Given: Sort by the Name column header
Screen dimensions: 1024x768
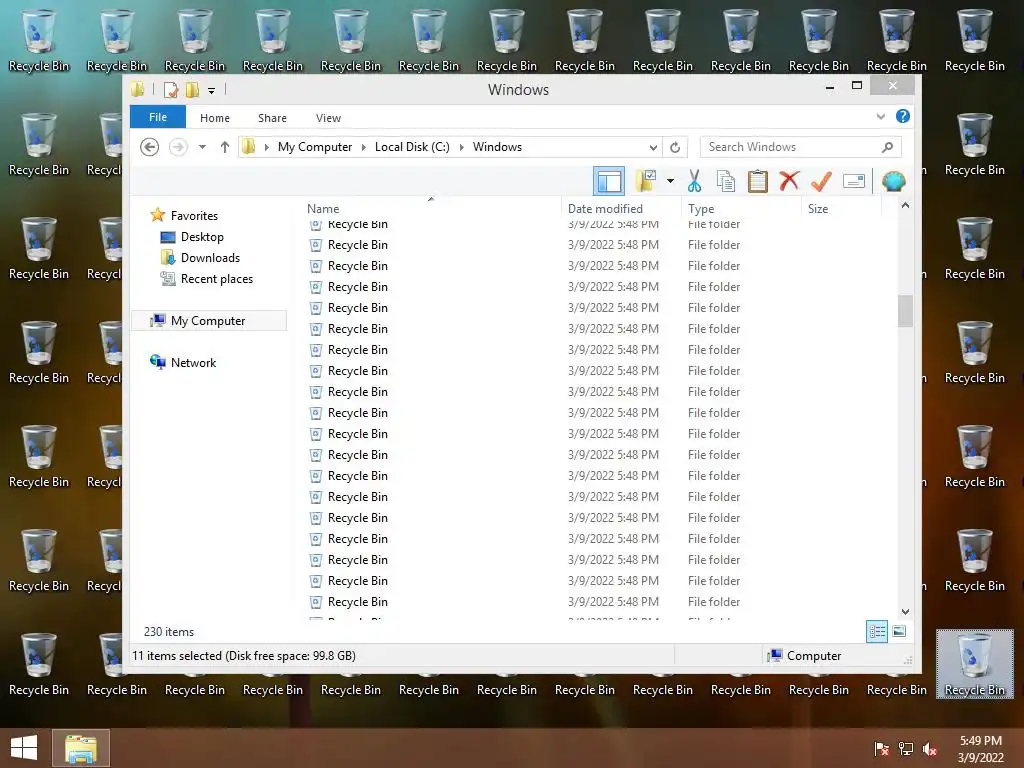Looking at the screenshot, I should 431,208.
